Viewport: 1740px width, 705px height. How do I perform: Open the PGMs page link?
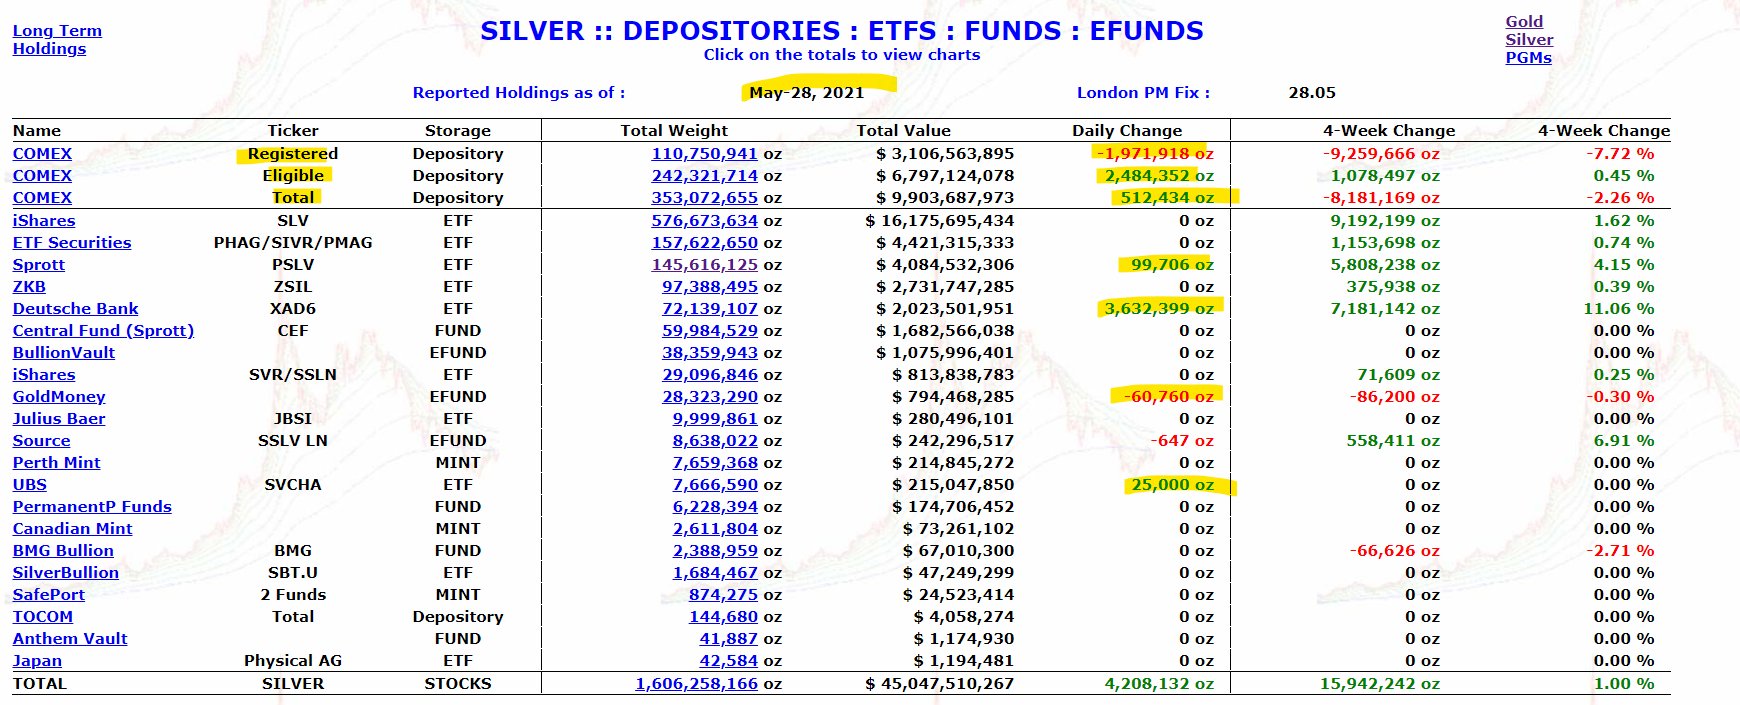pos(1528,58)
